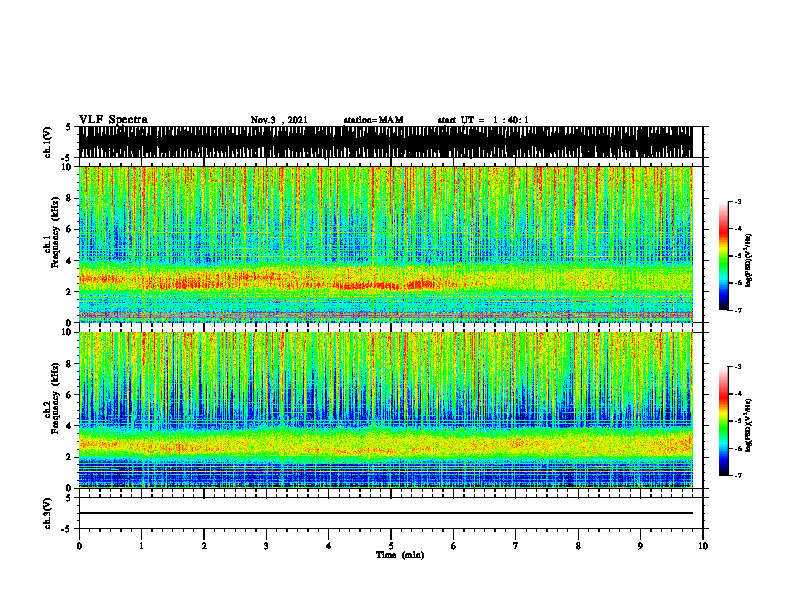Click time-axis tick label "6" minutes
Screen dimensions: 792x612
tap(454, 546)
